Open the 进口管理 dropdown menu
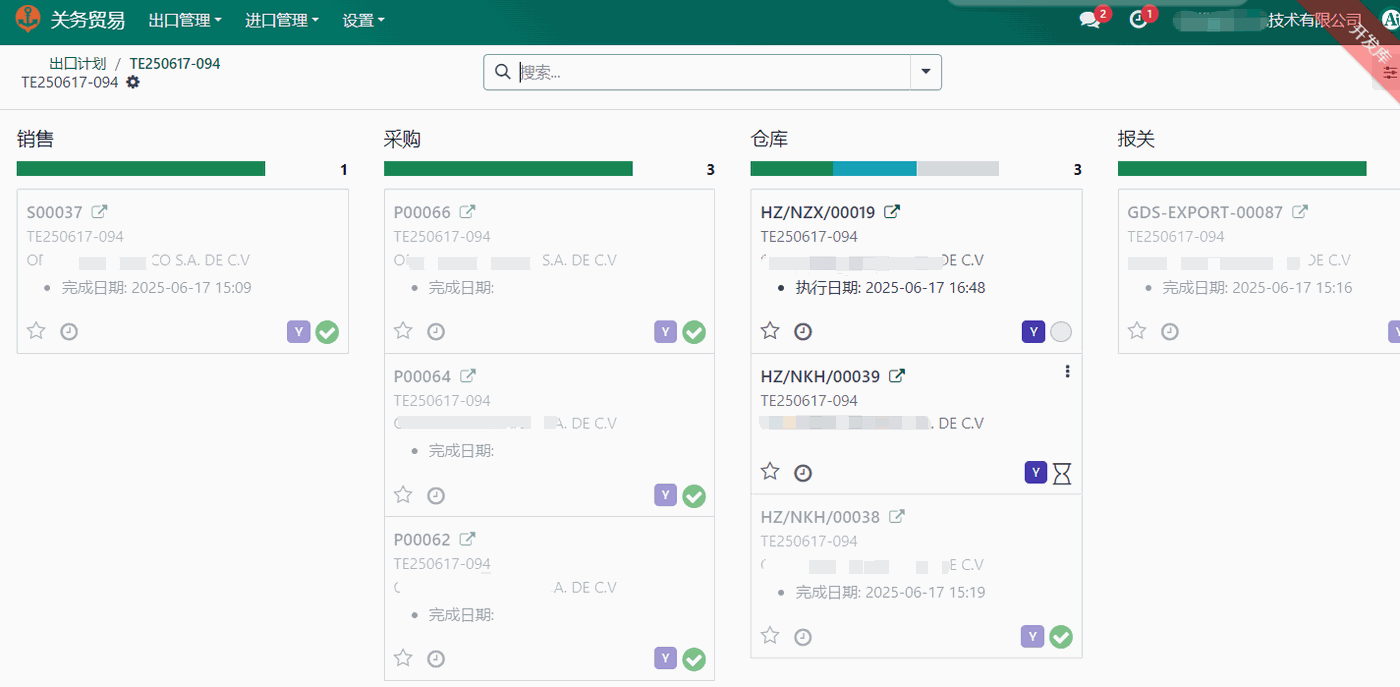 coord(282,20)
